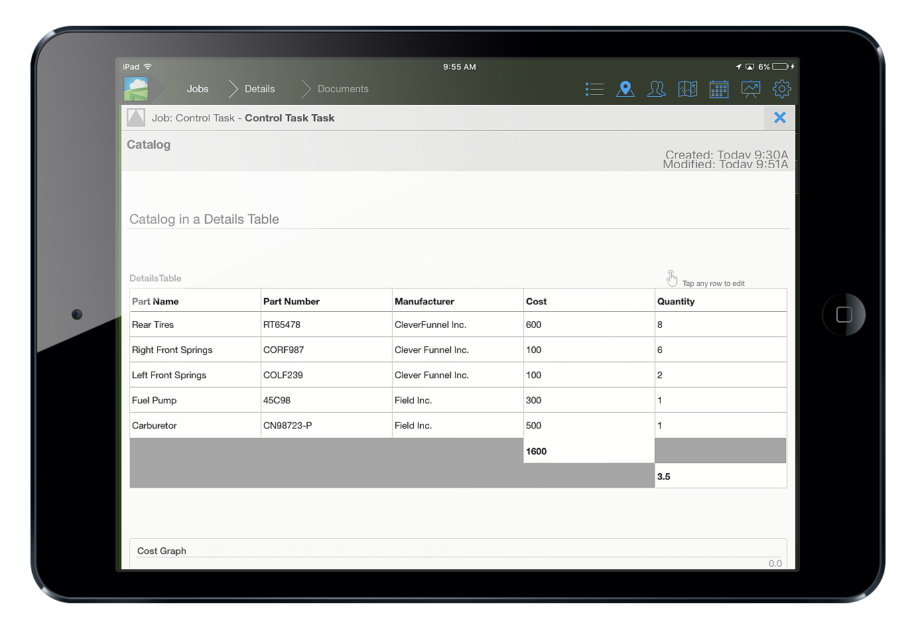Viewport: 920px width, 633px height.
Task: Tap the job thumbnail icon beside title
Action: pyautogui.click(x=136, y=118)
